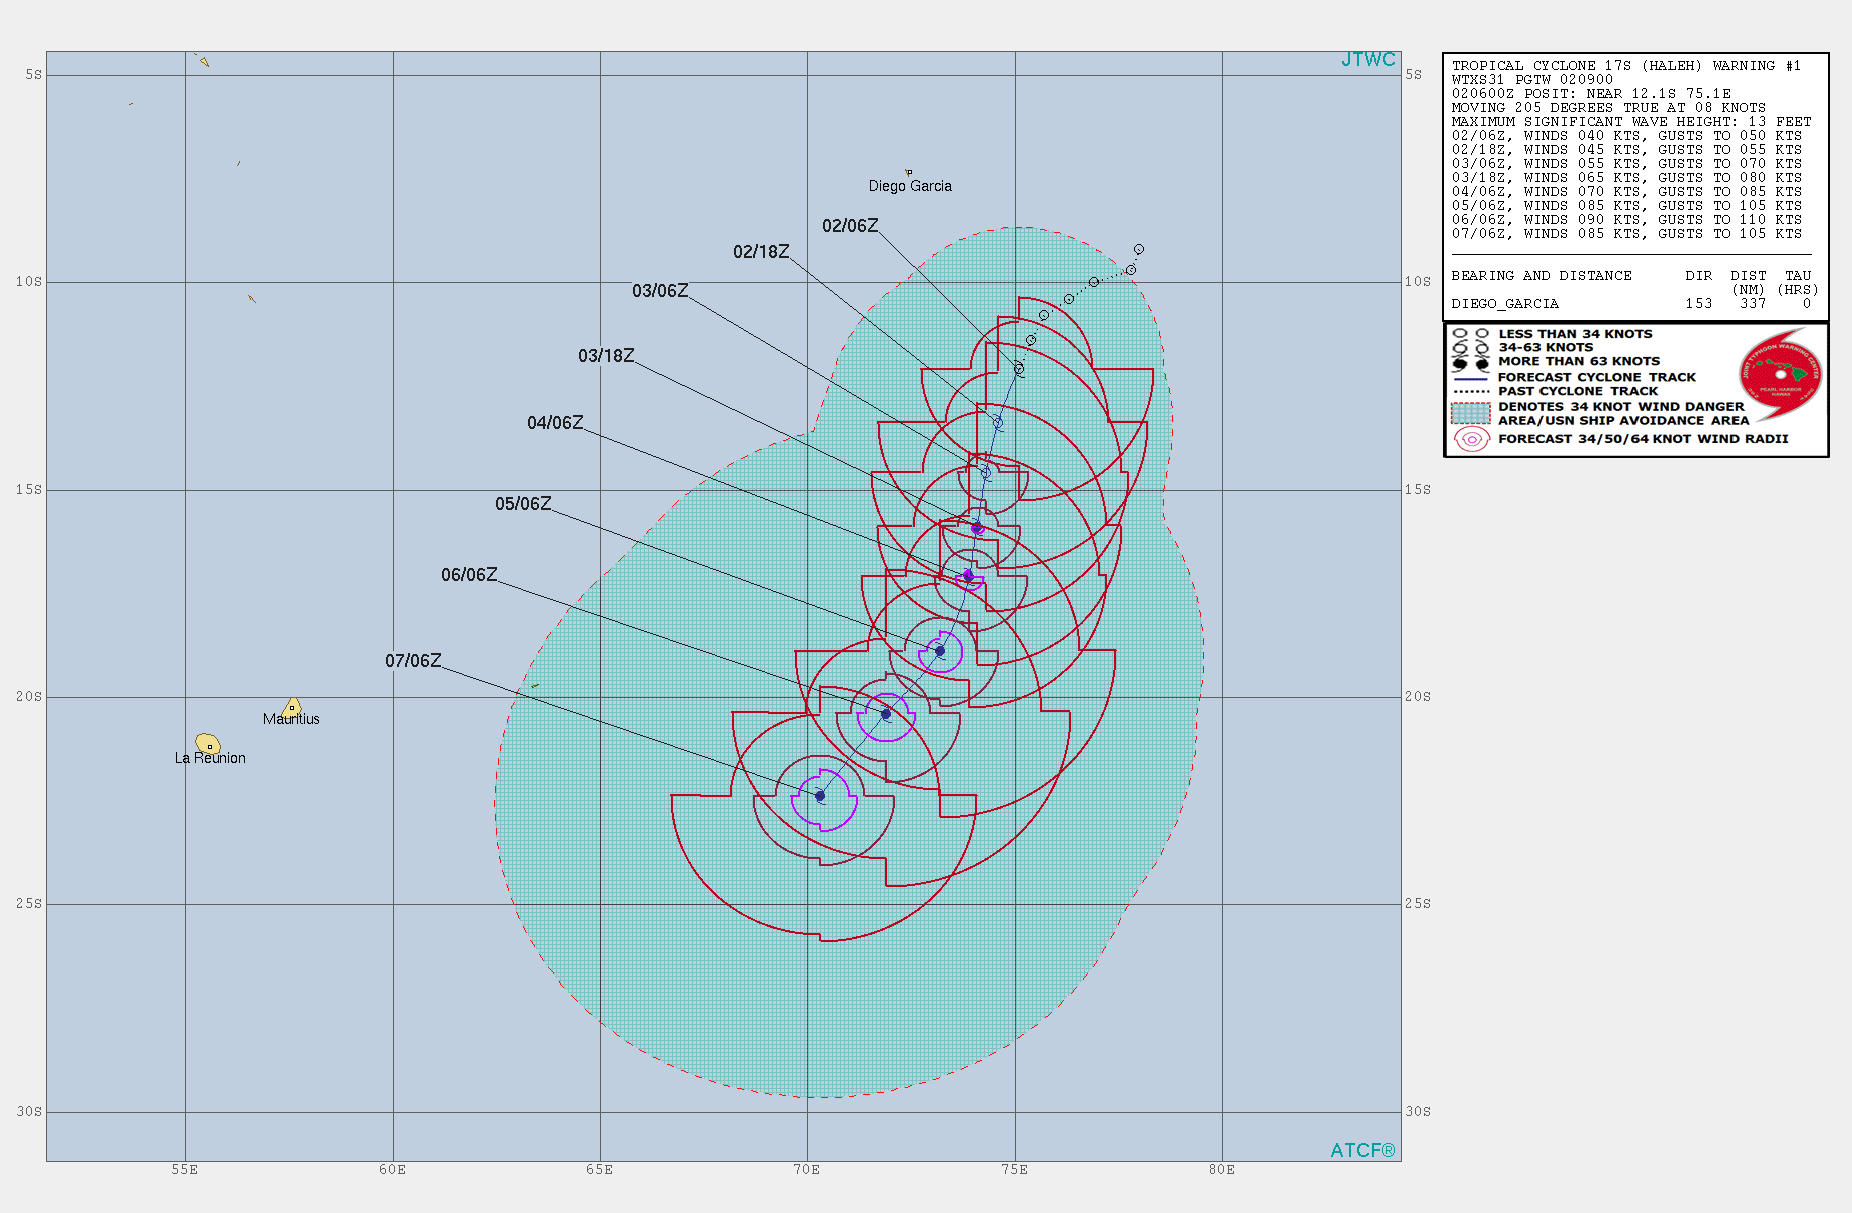
Task: Click the 06/06Z winds 090 KTS row
Action: [x=1627, y=220]
